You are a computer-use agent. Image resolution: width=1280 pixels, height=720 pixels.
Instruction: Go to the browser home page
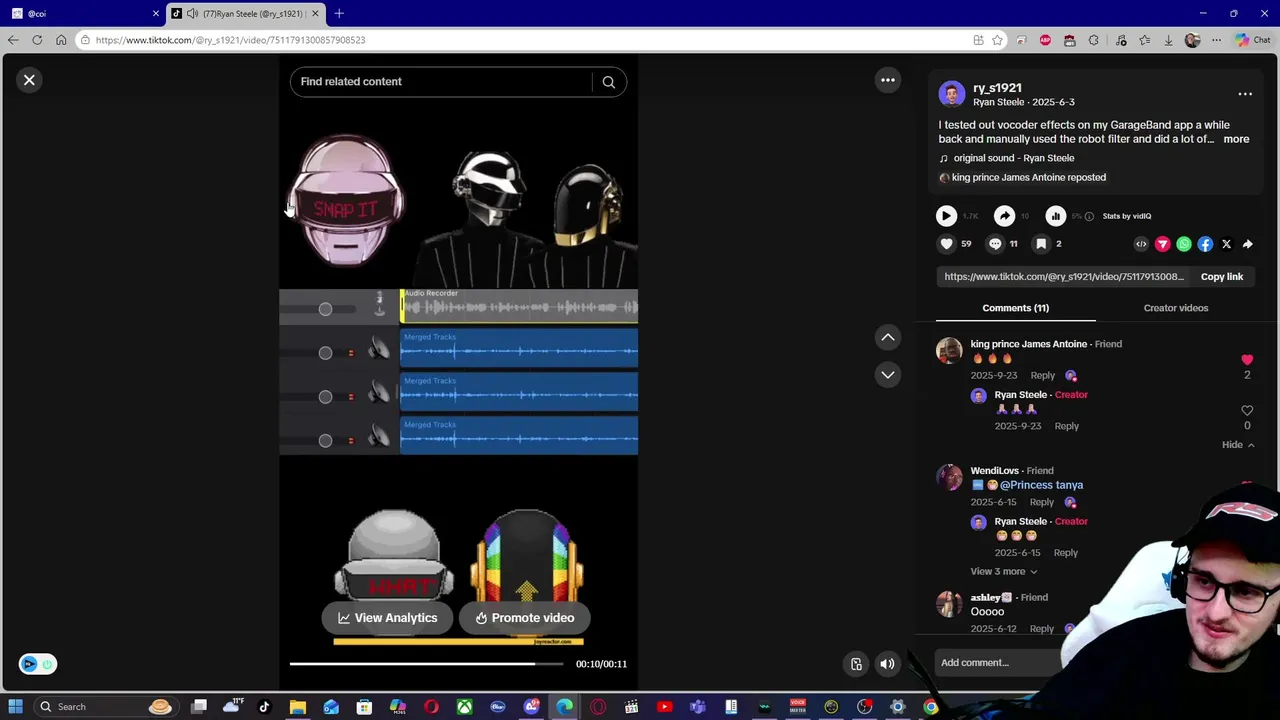pos(61,40)
